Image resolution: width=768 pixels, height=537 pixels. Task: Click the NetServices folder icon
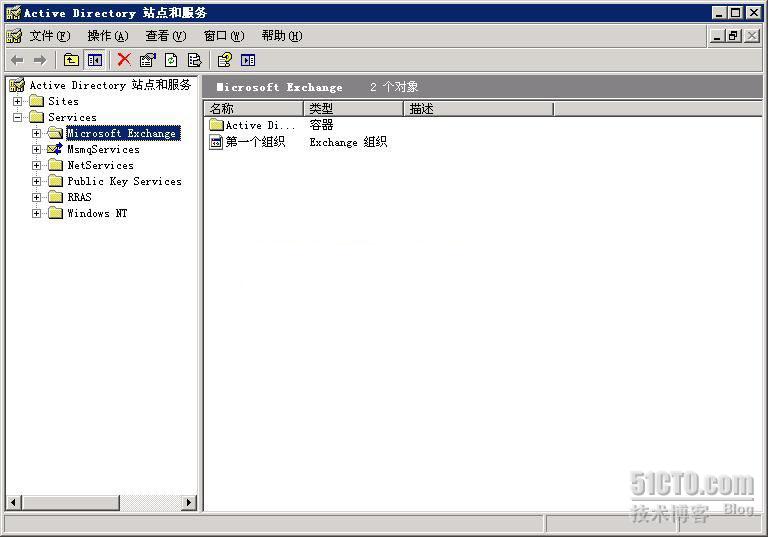pos(55,165)
